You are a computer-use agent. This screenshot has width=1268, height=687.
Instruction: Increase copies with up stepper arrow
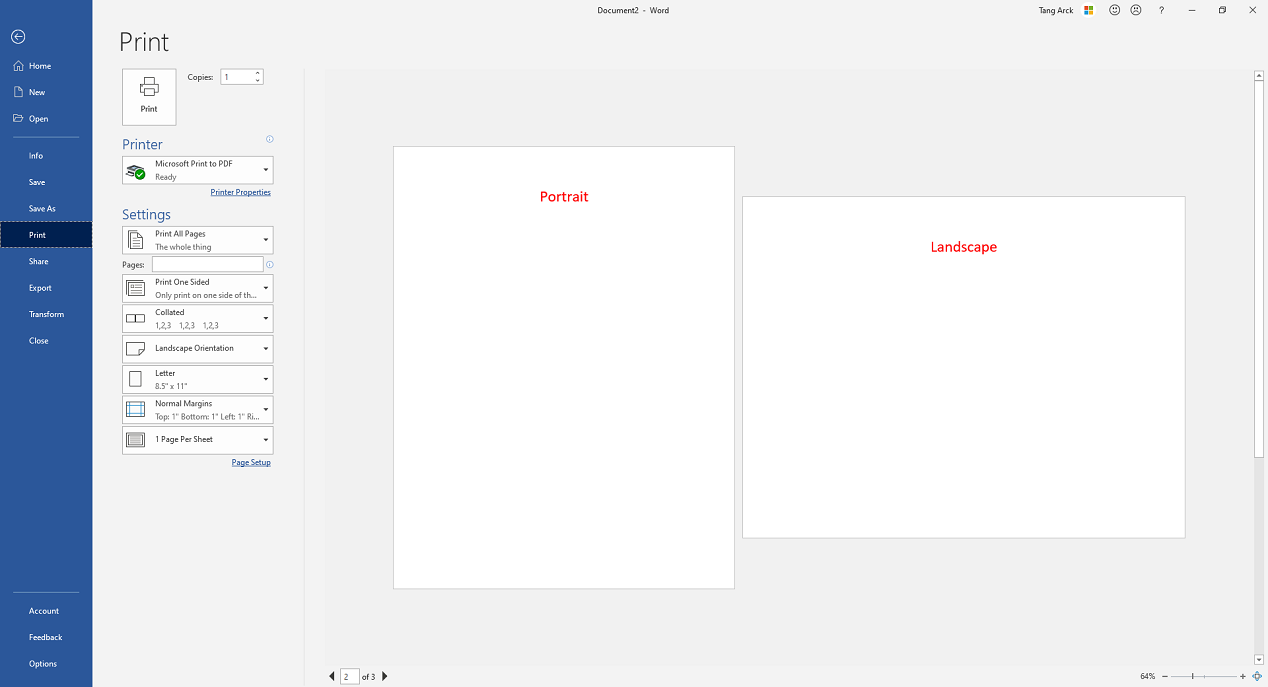tap(258, 74)
